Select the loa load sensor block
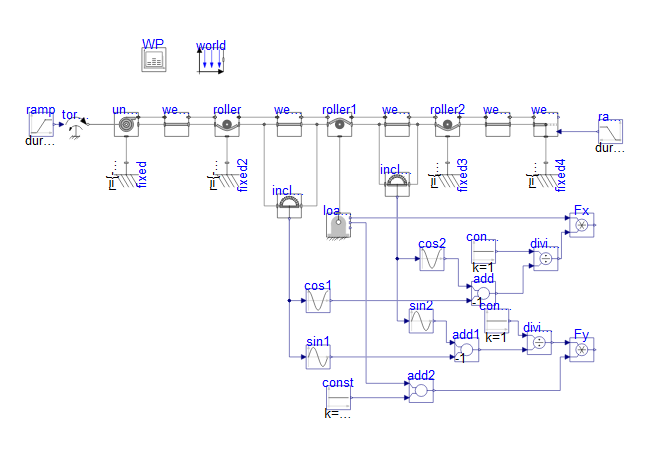660x460 pixels. click(x=339, y=227)
